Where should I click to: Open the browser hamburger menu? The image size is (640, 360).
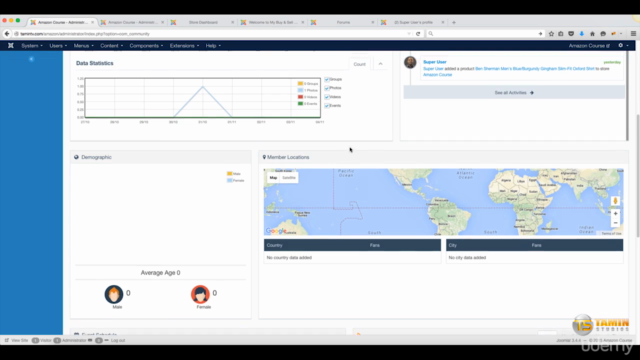pos(633,34)
